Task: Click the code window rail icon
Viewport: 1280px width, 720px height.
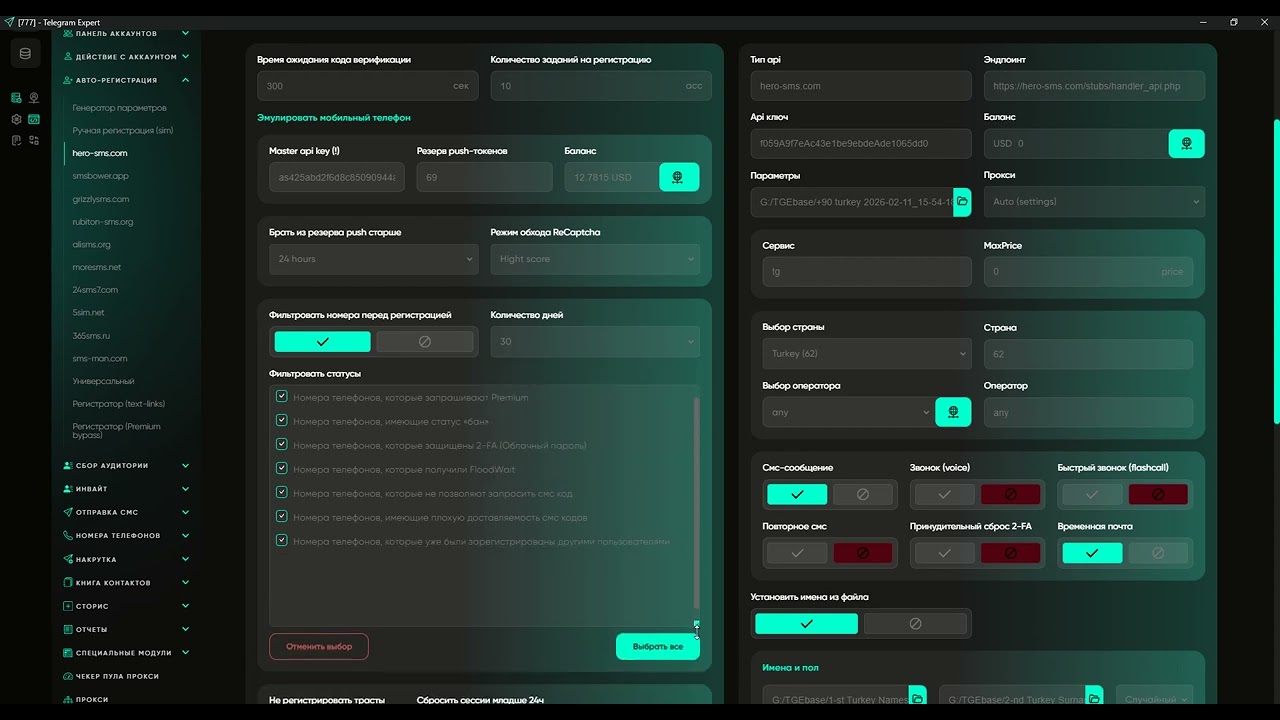Action: [34, 119]
